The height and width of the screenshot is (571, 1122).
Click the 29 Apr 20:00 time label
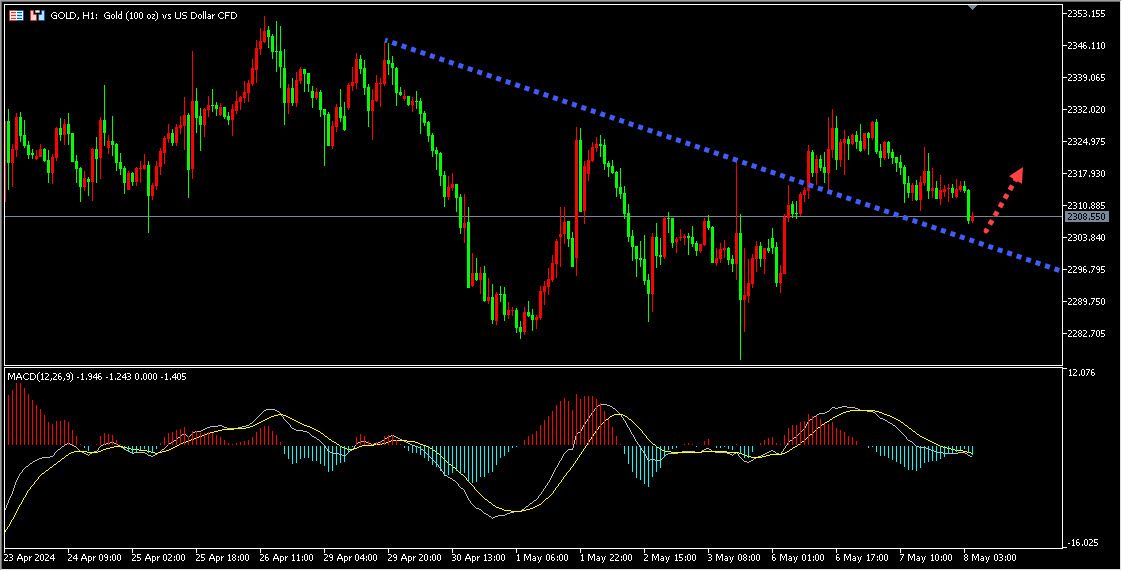click(414, 557)
